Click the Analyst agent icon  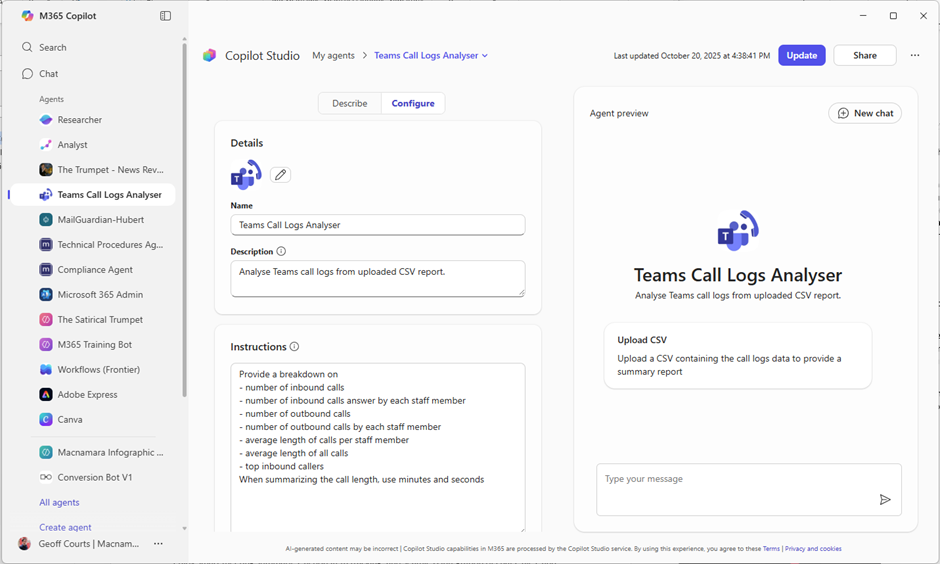[46, 144]
